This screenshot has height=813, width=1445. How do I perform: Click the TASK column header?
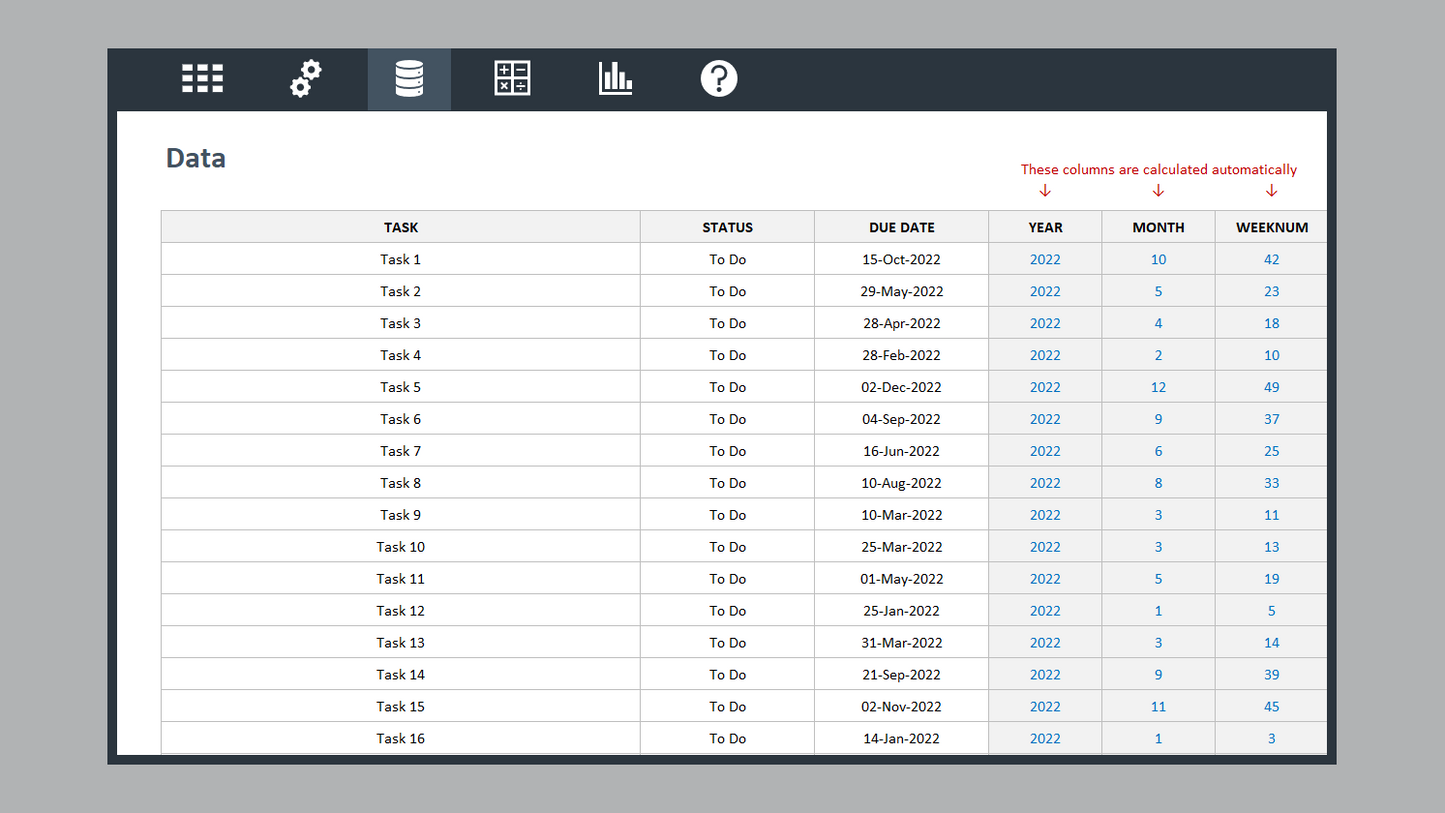(400, 227)
